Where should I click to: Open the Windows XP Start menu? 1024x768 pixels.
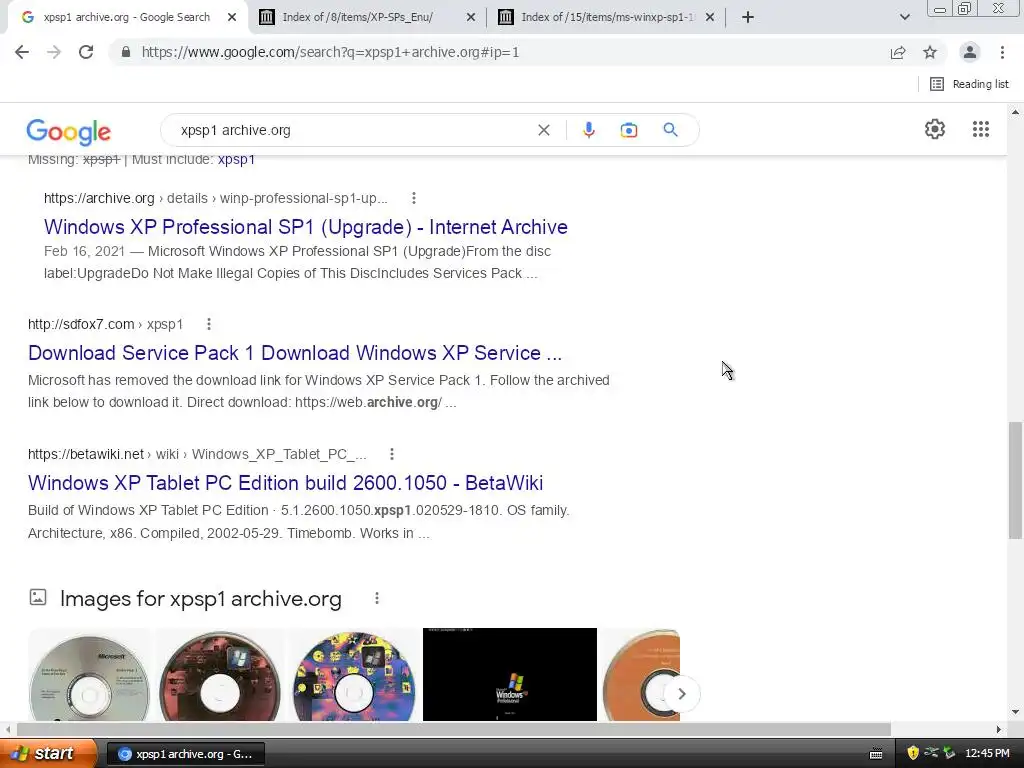coord(46,754)
